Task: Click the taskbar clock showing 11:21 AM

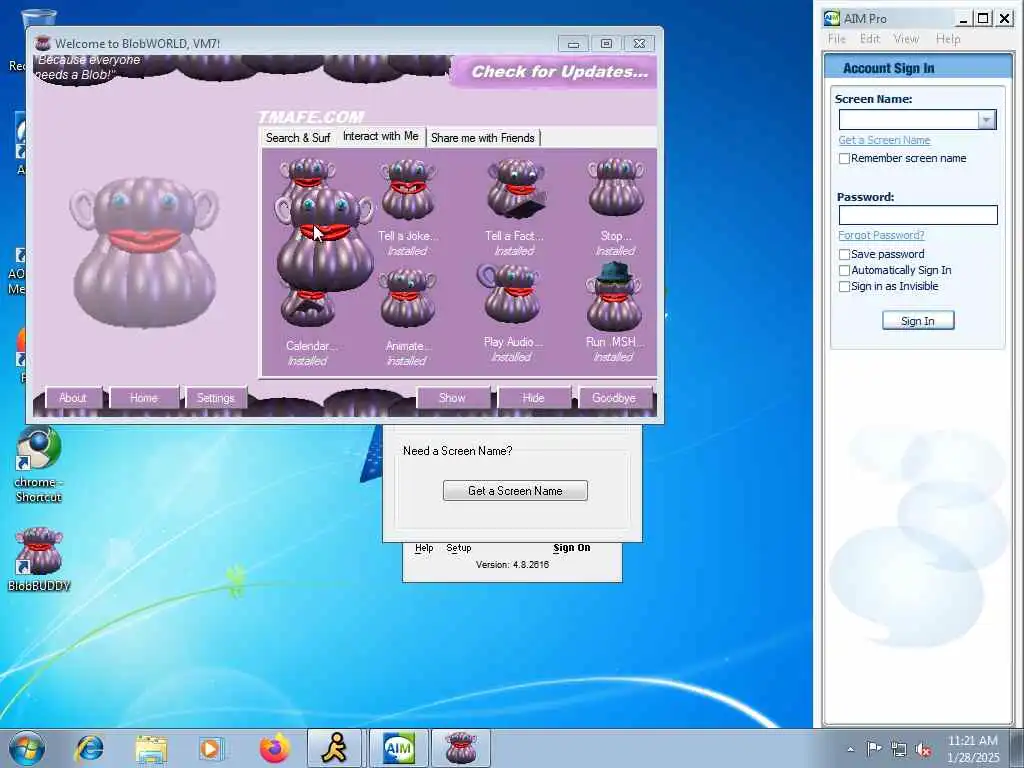Action: click(x=973, y=749)
